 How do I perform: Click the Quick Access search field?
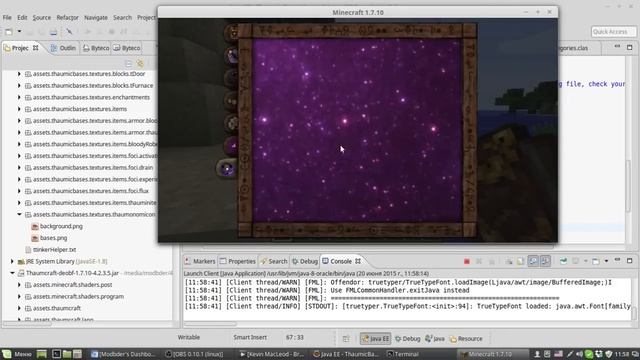(613, 32)
